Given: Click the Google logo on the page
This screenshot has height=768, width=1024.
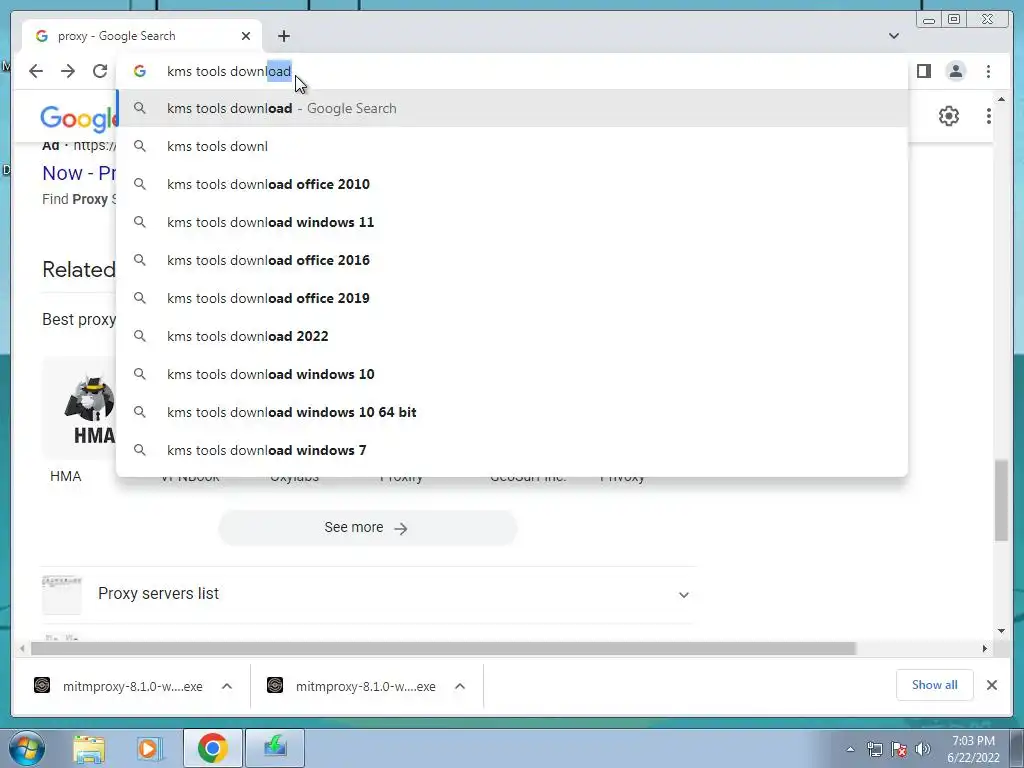Looking at the screenshot, I should [78, 118].
